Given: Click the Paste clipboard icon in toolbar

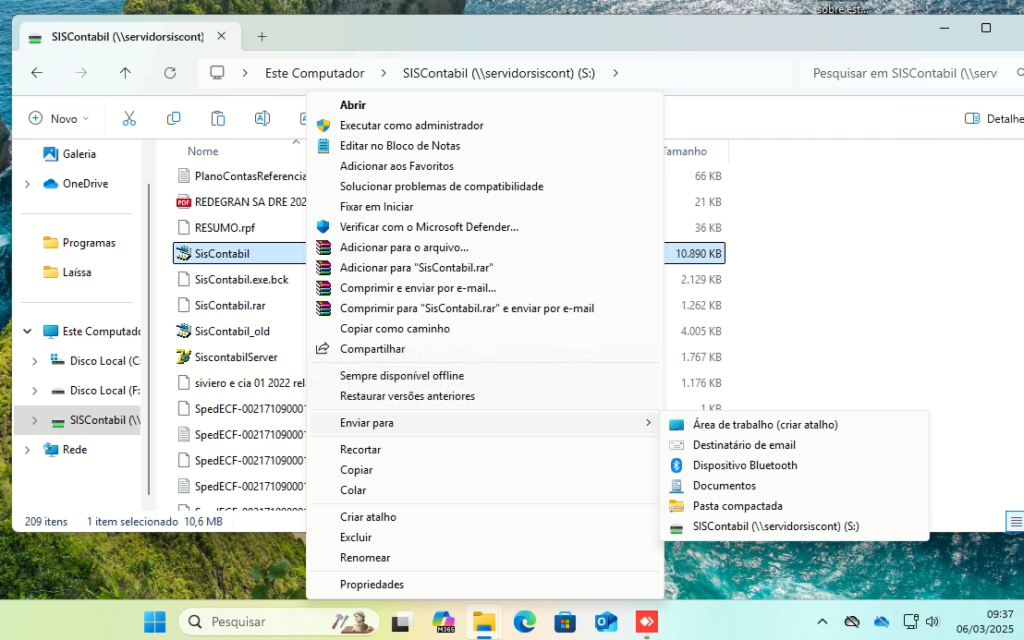Looking at the screenshot, I should 218,118.
